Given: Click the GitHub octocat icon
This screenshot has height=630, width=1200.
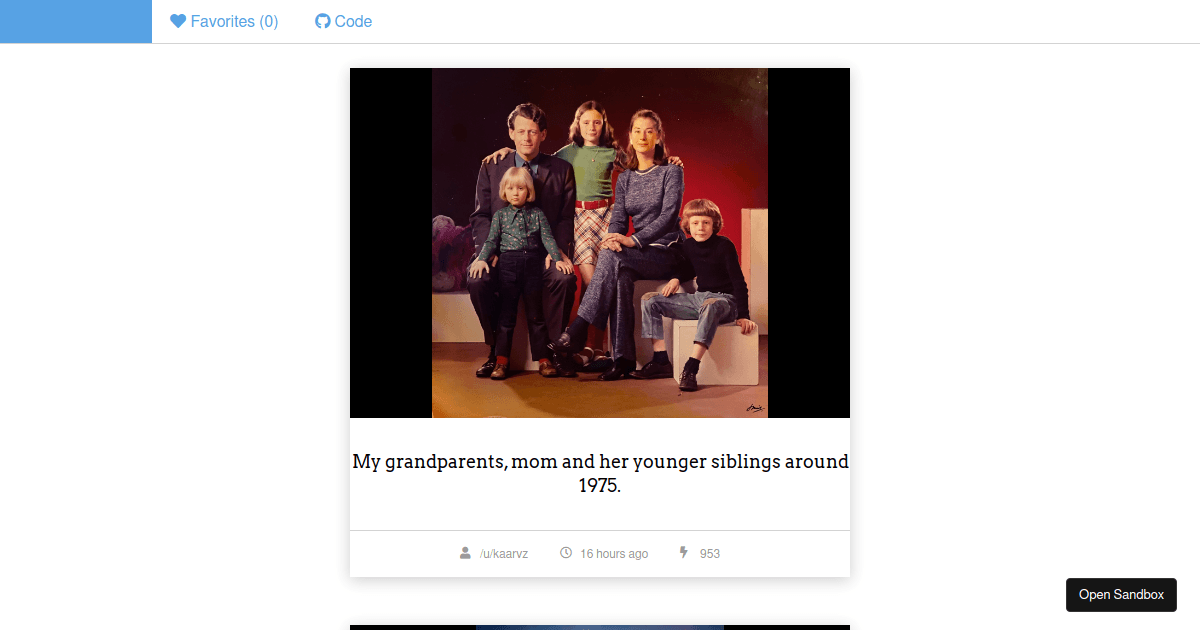Looking at the screenshot, I should [x=322, y=21].
